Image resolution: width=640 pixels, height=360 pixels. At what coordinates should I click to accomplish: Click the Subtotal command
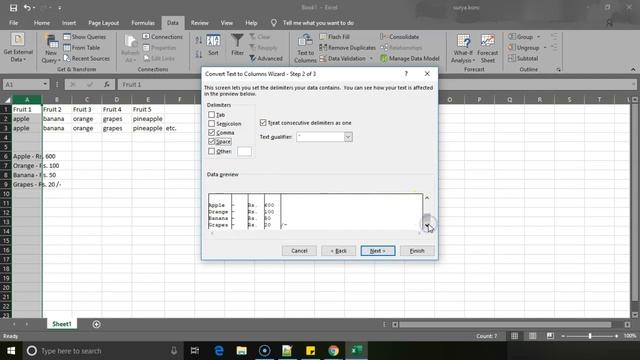coord(523,58)
